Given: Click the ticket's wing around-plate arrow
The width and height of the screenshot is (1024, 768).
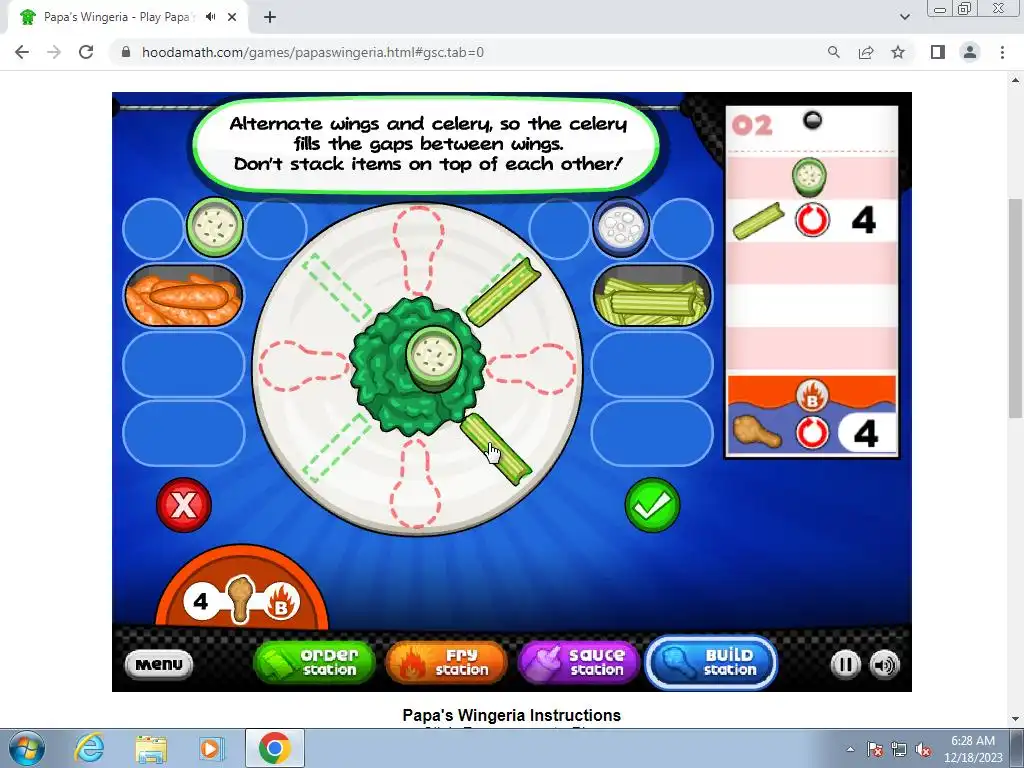Looking at the screenshot, I should (x=812, y=433).
